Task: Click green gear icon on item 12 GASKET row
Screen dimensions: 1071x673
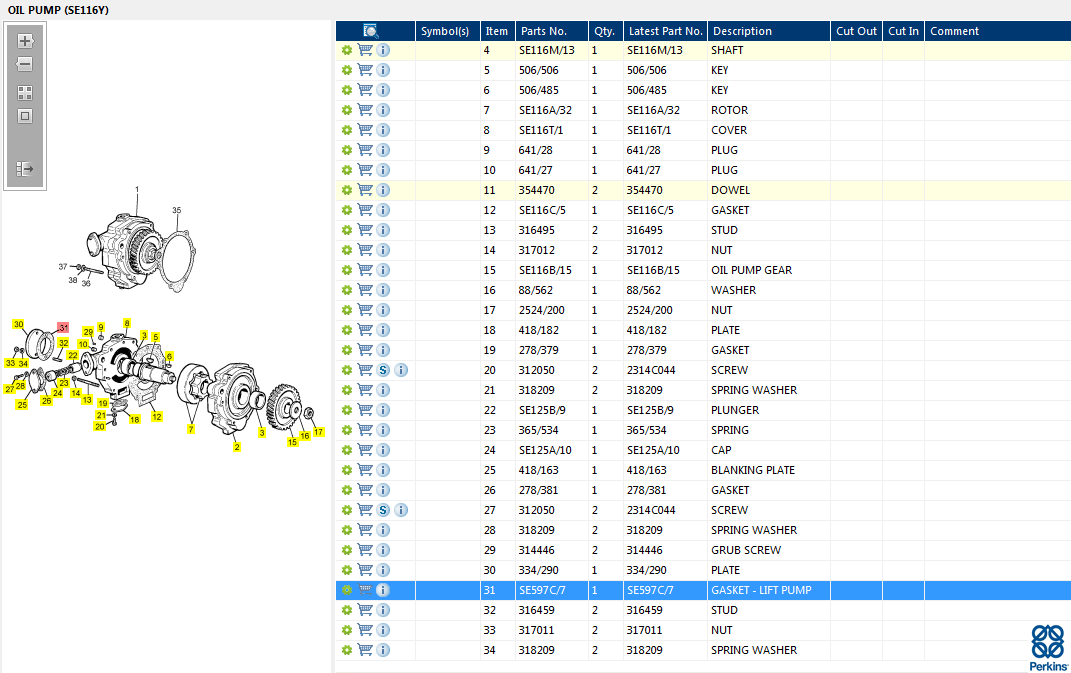Action: 347,210
